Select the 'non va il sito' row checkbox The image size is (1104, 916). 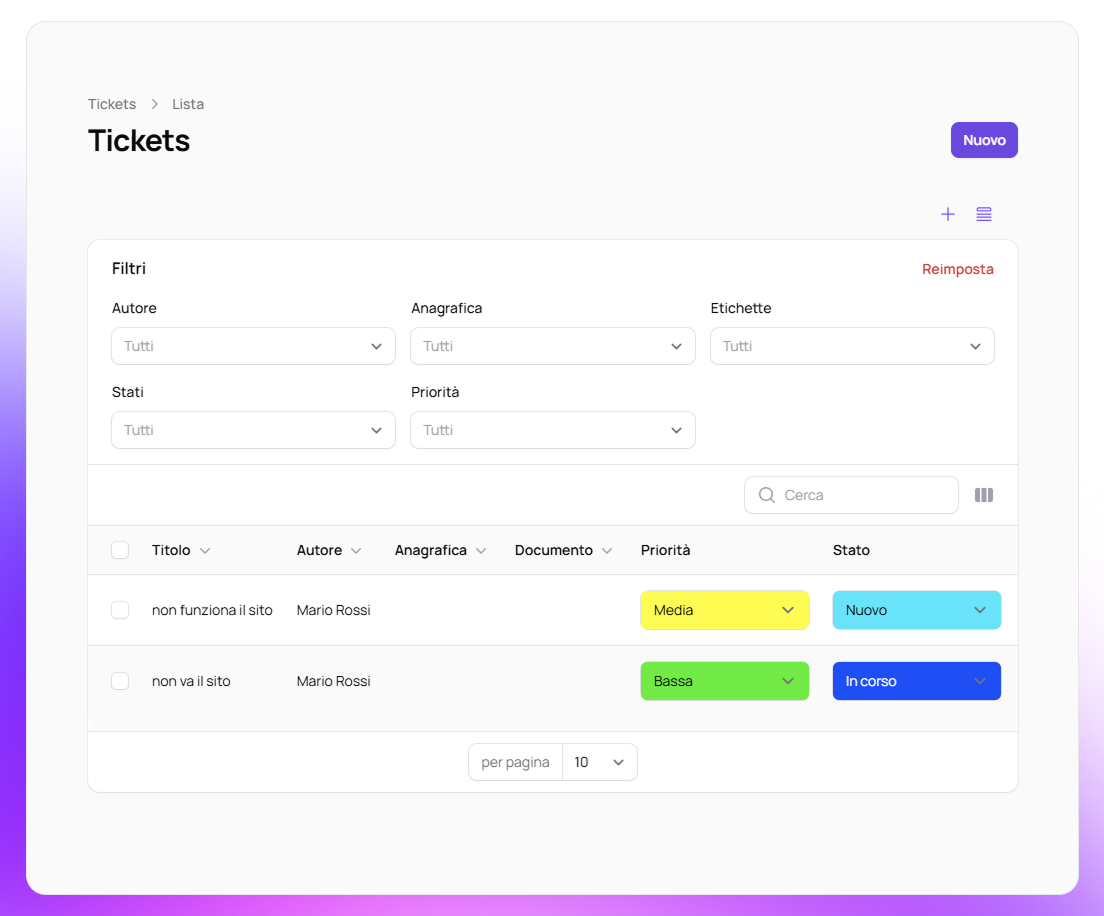(120, 681)
